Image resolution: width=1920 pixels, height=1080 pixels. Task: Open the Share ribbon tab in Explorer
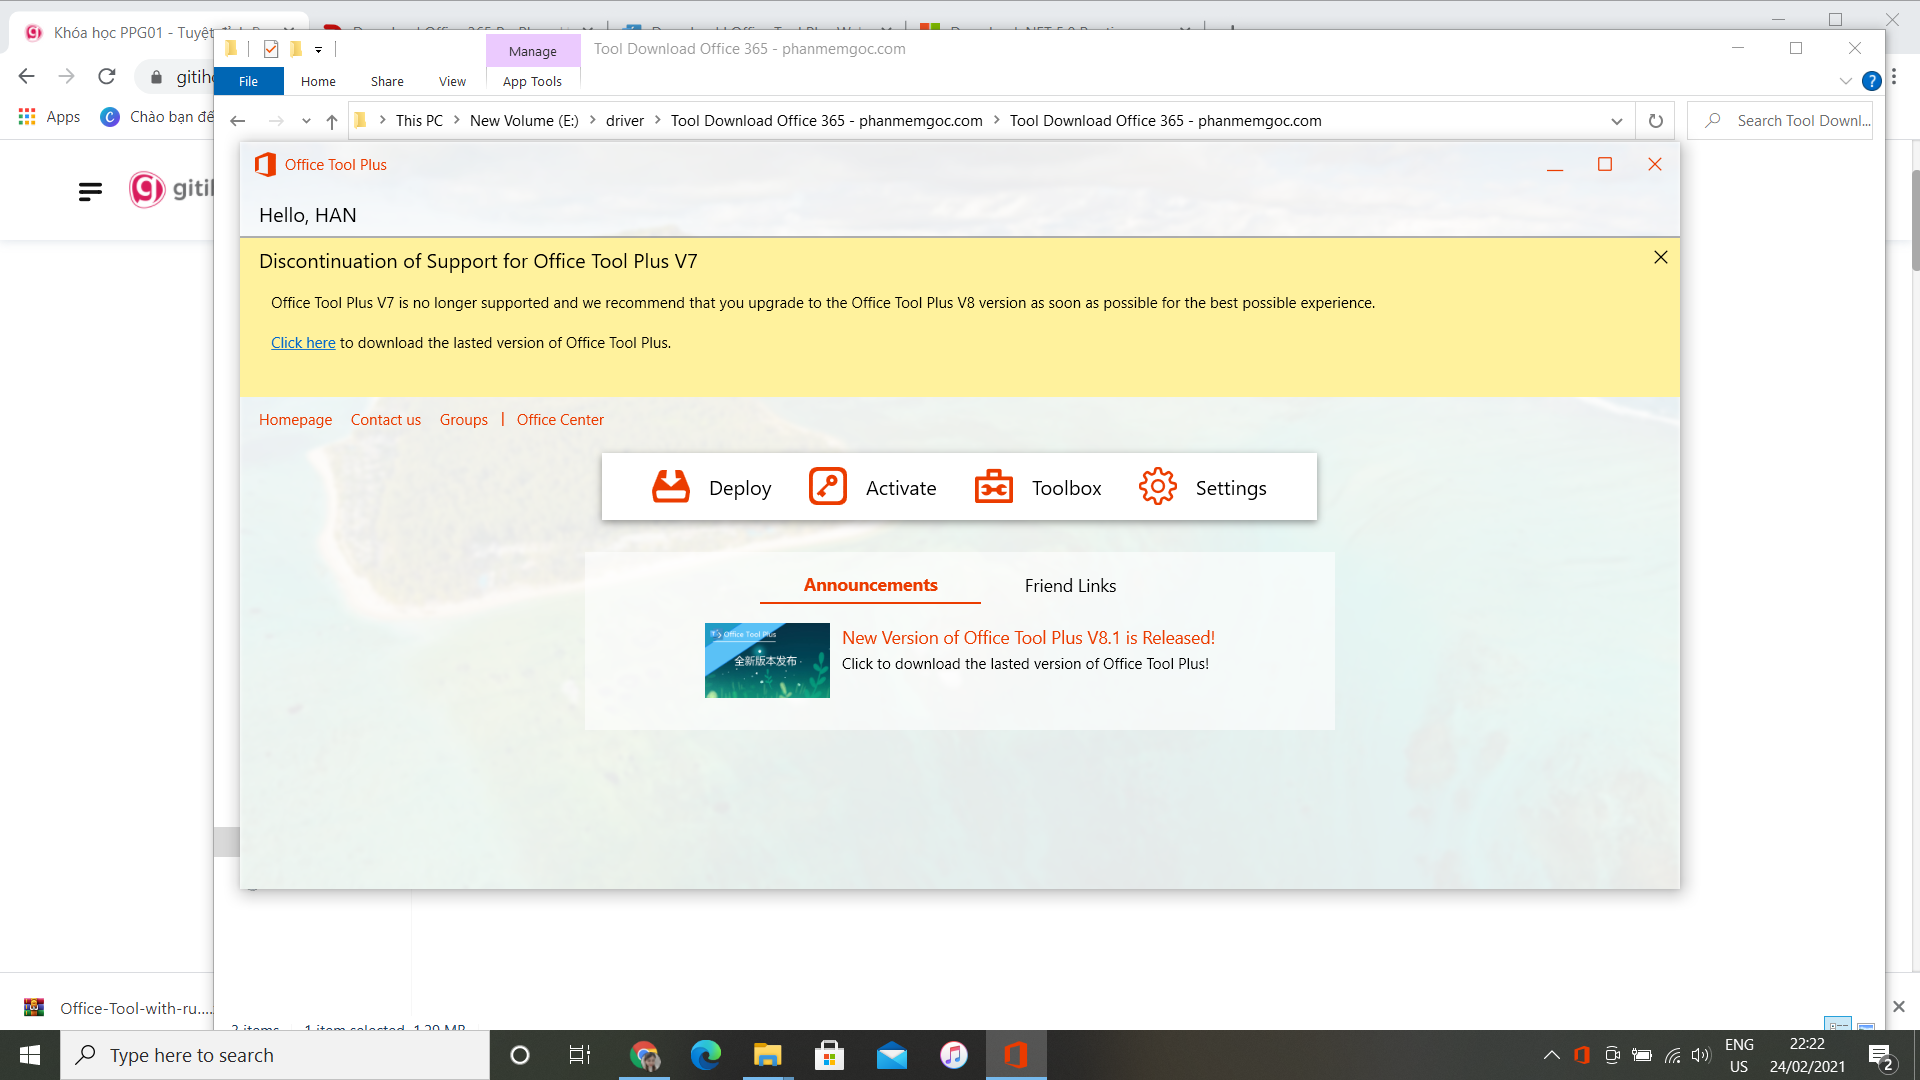387,82
